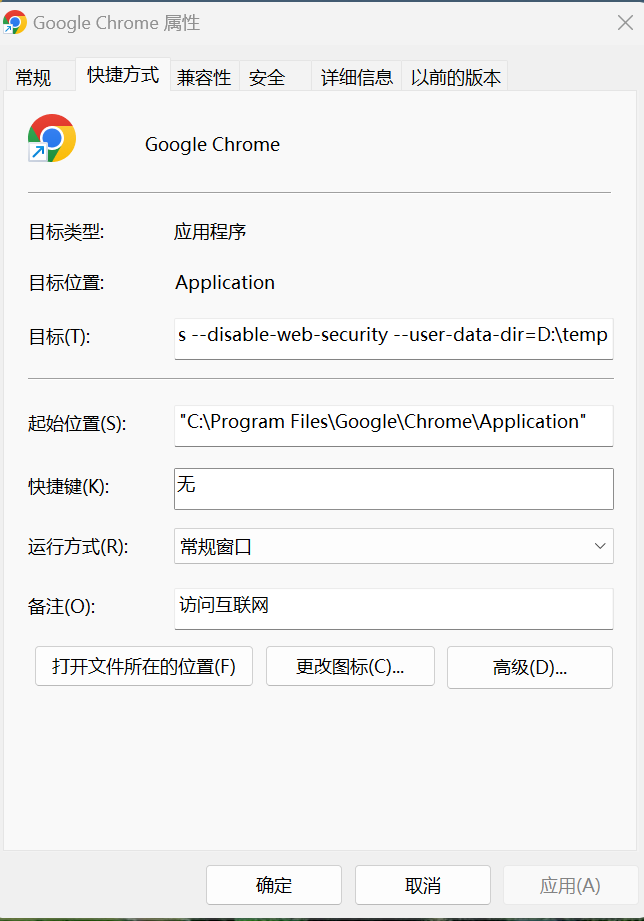Image resolution: width=644 pixels, height=921 pixels.
Task: Click the 更改图标(C)... button
Action: [350, 667]
